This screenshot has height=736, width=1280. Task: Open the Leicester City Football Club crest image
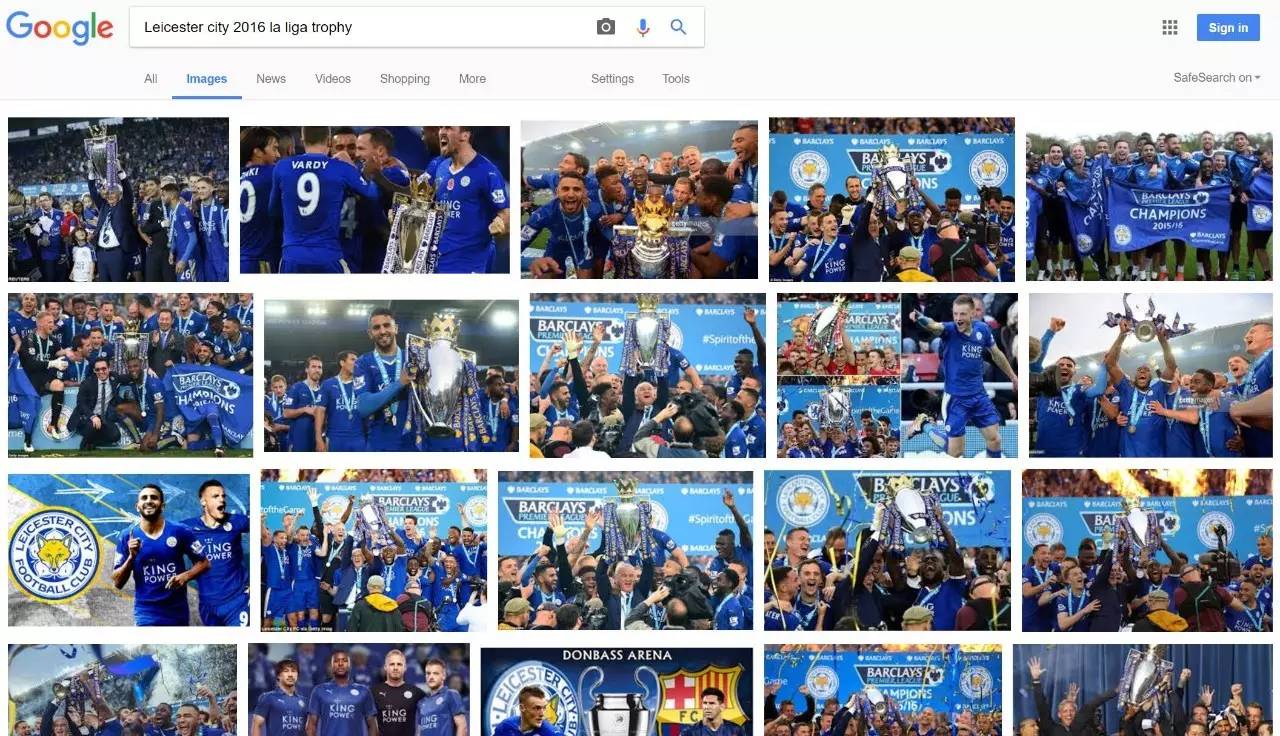(129, 550)
